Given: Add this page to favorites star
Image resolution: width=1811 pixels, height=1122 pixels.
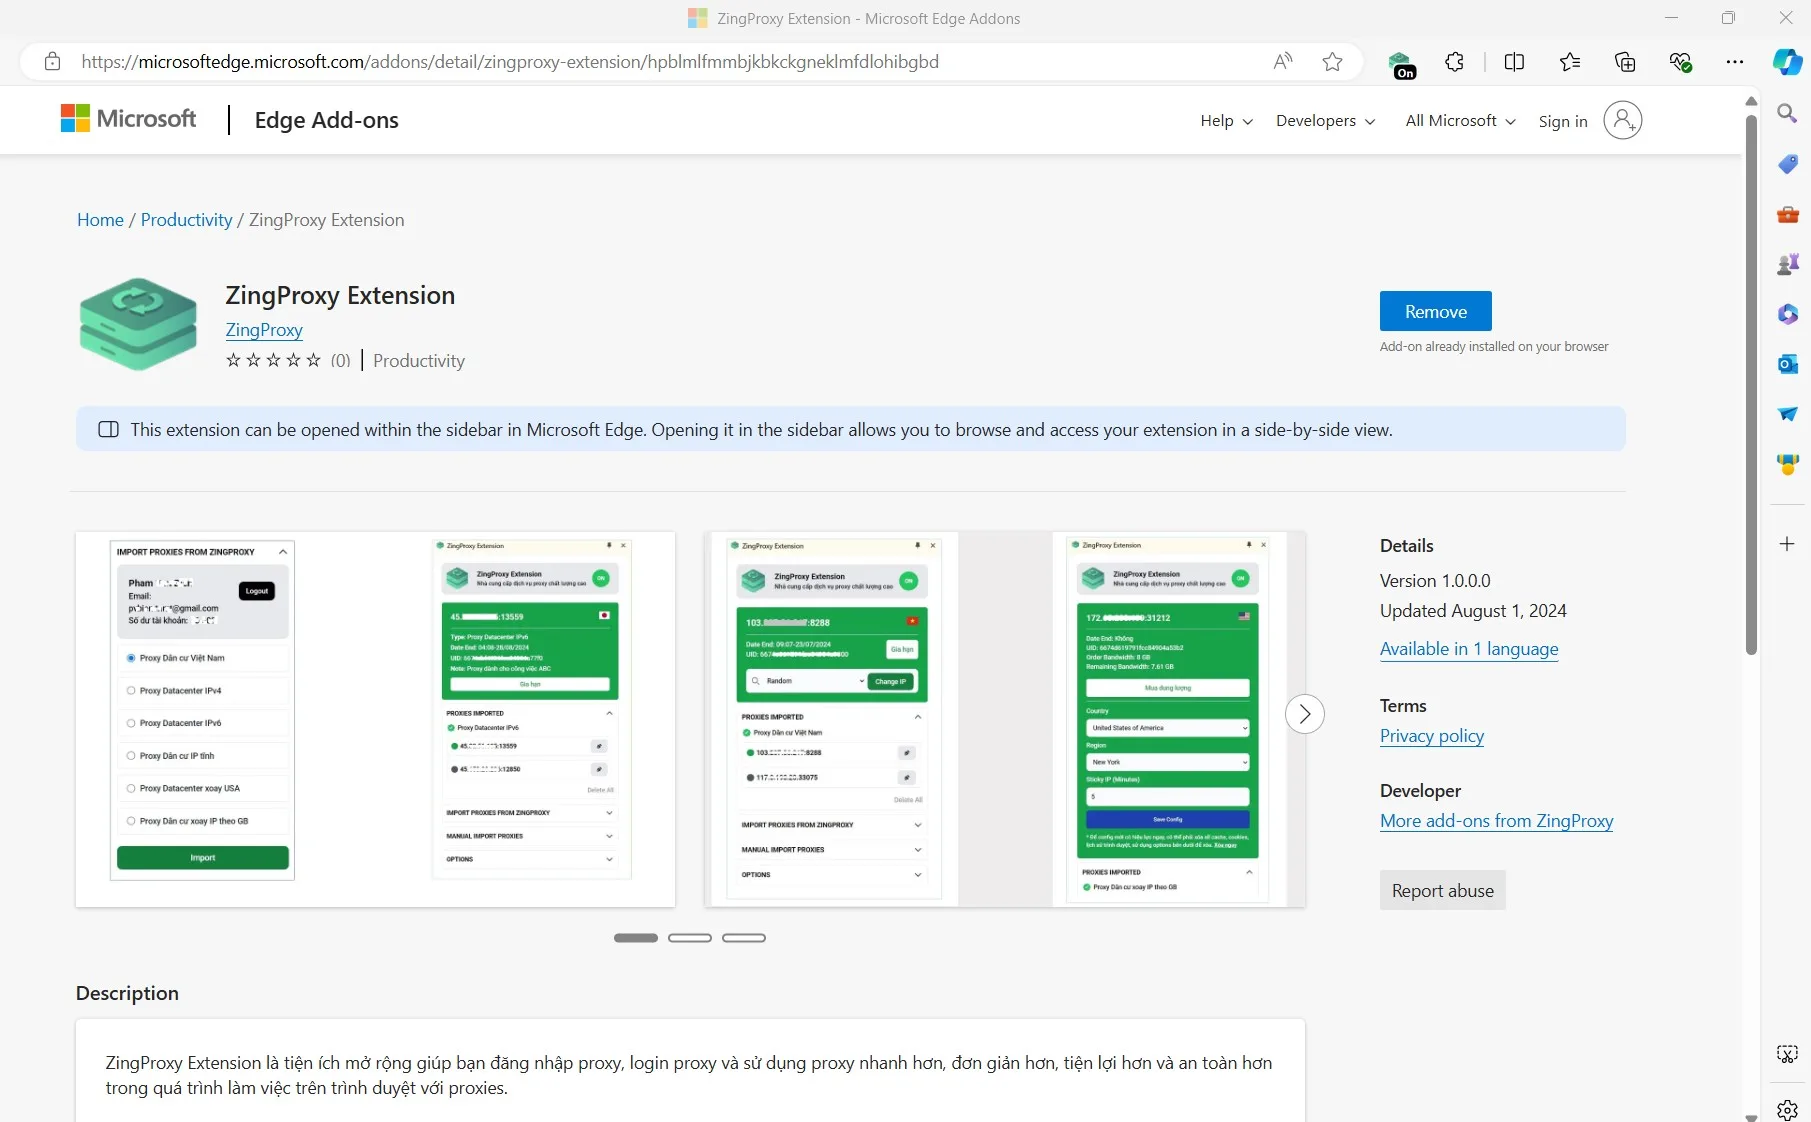Looking at the screenshot, I should [1332, 62].
